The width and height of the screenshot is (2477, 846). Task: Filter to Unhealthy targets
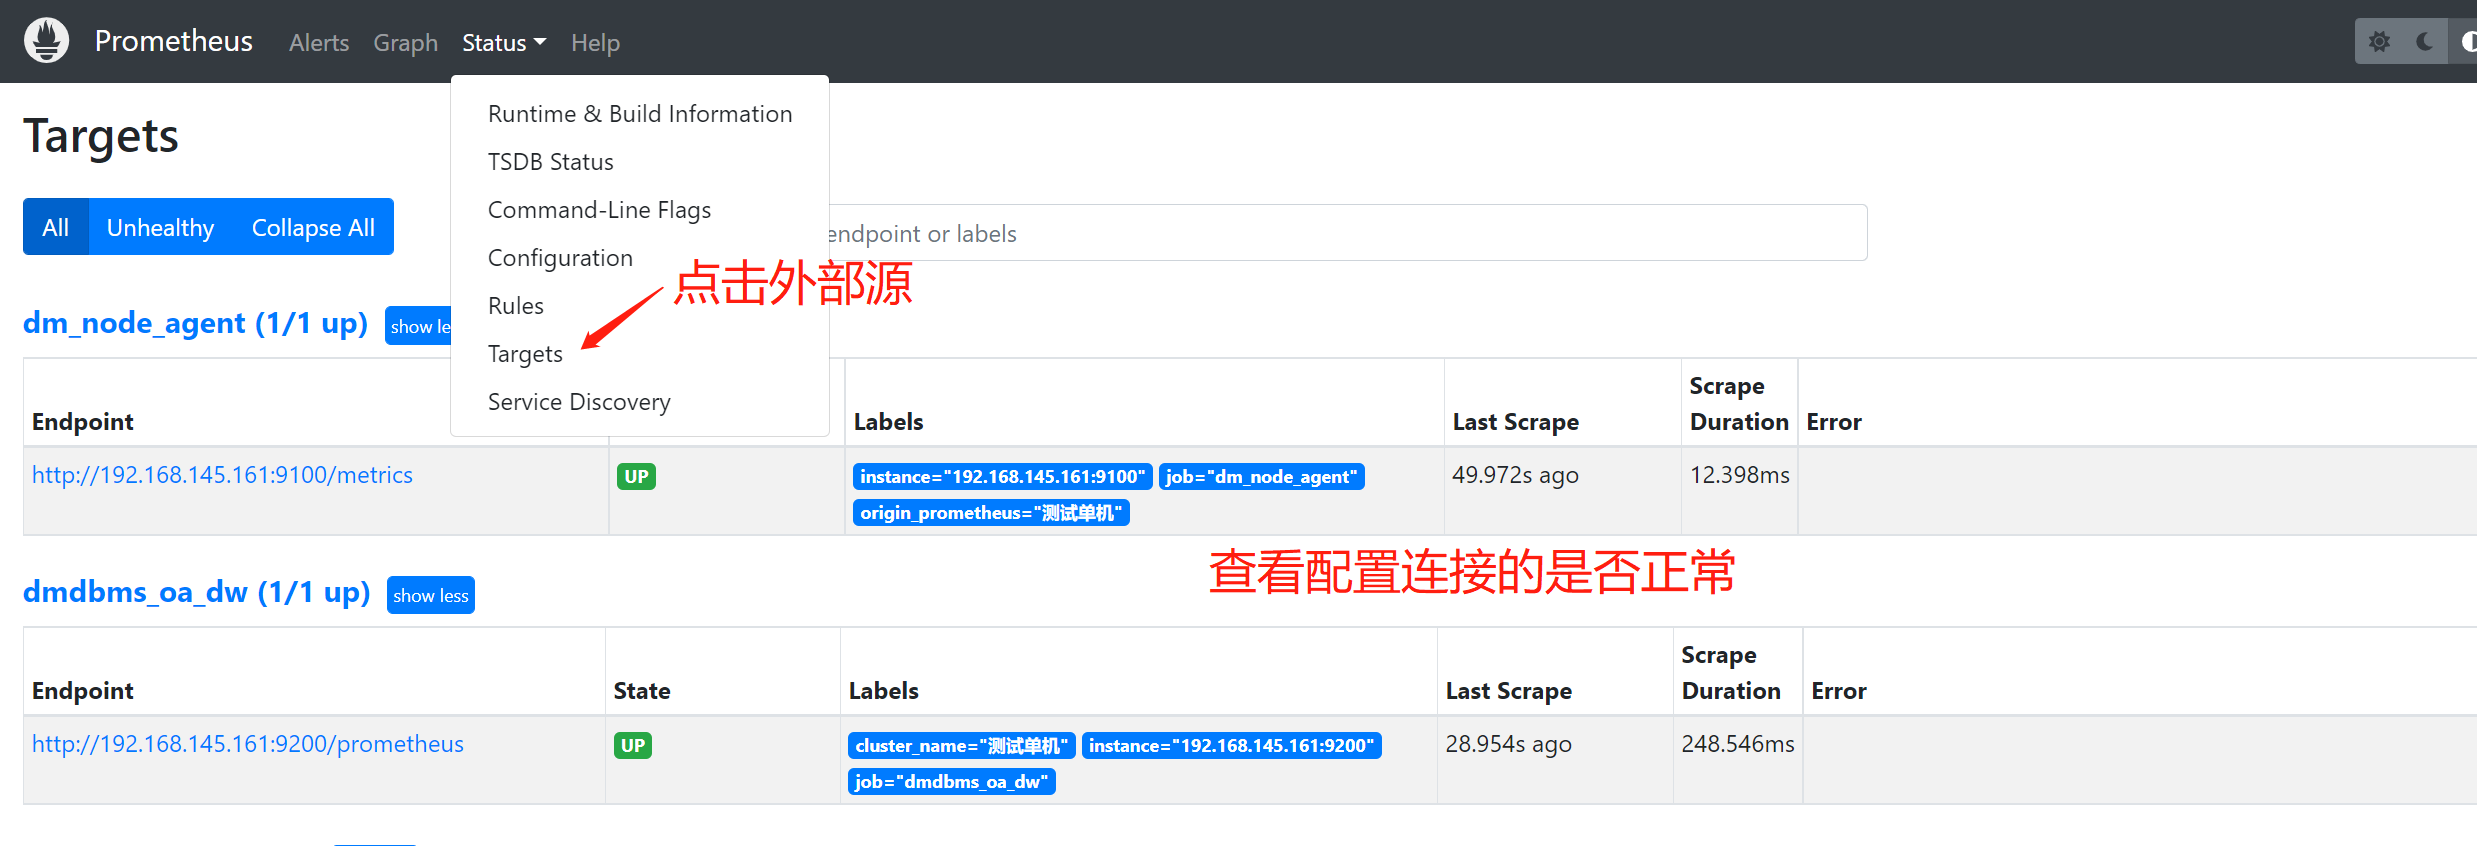(160, 227)
